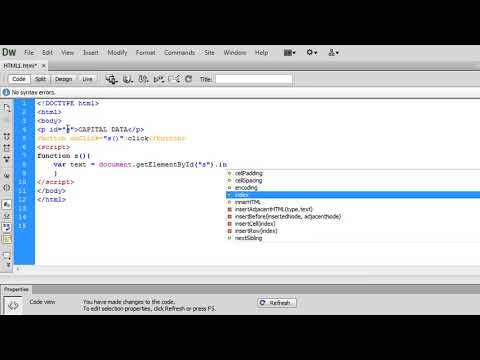Open the W3C Validation icon menu
Viewport: 480px width, 360px height.
159,79
